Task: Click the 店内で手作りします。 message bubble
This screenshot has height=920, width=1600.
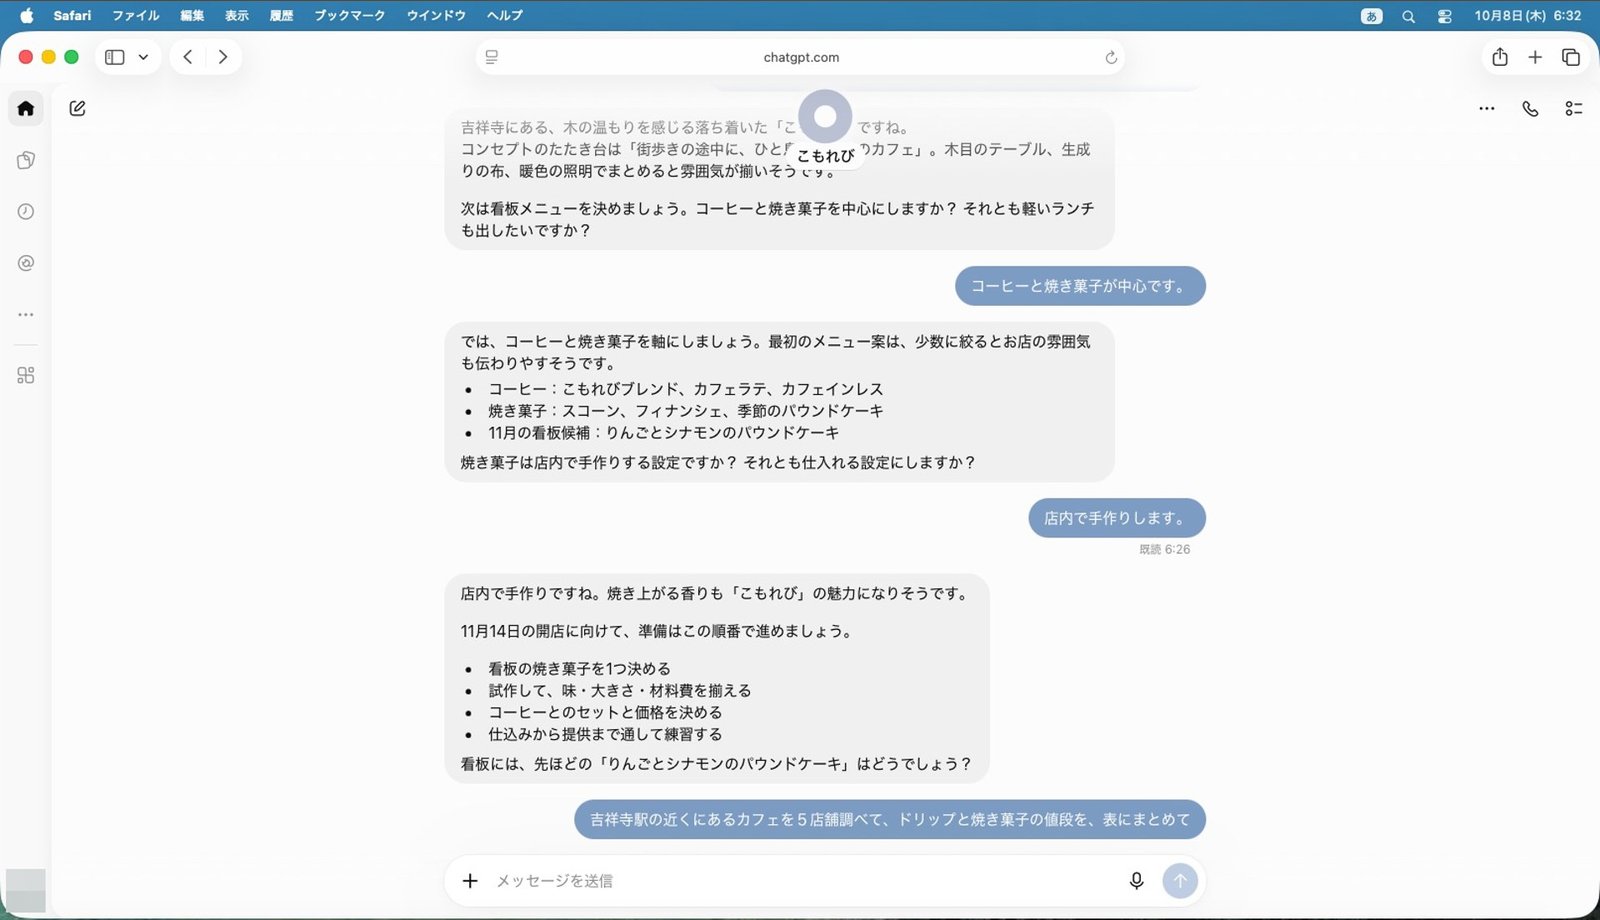Action: (1117, 518)
